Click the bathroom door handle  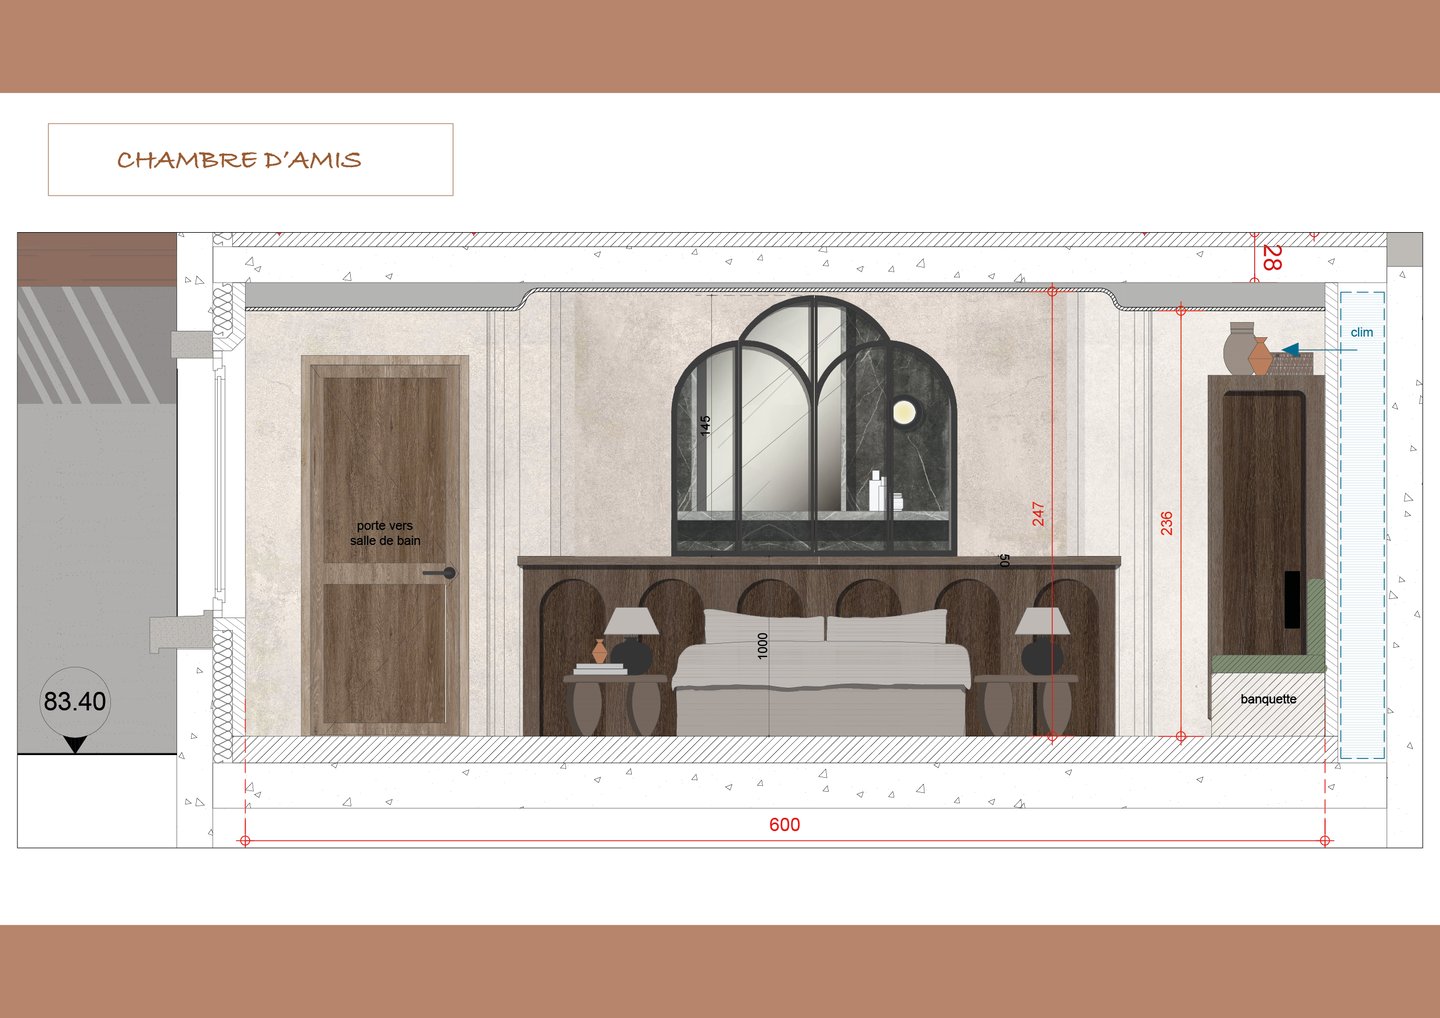440,573
